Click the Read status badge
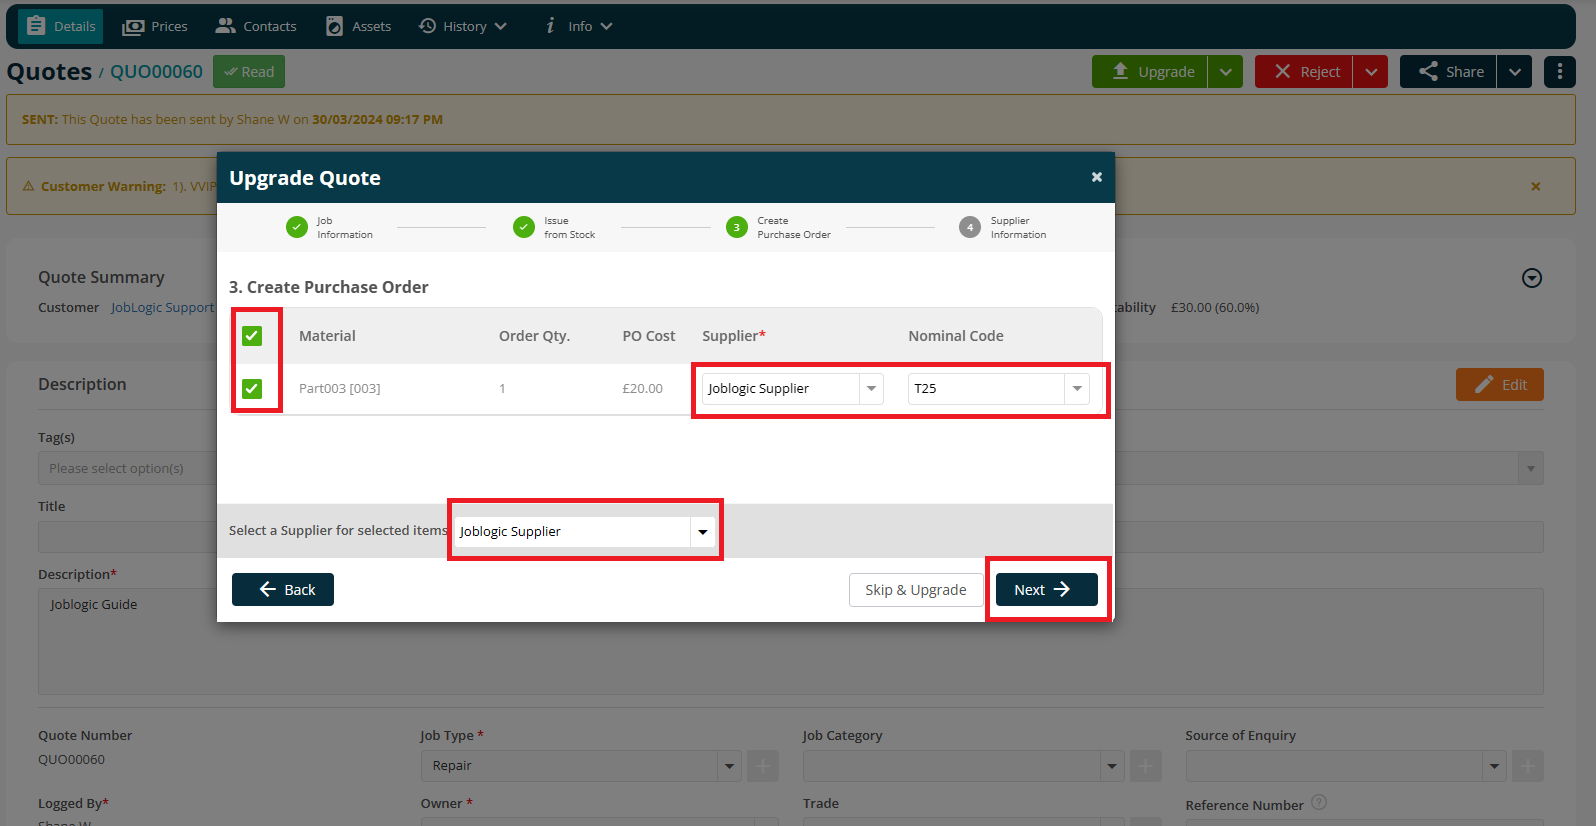1596x826 pixels. 249,72
